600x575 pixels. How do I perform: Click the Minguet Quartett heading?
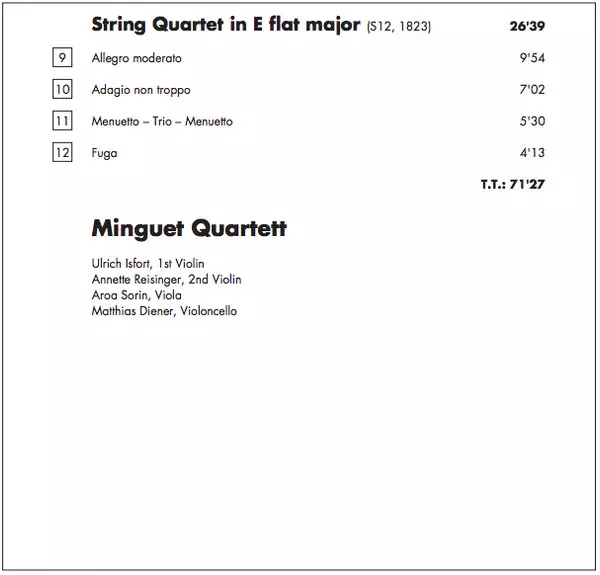(189, 229)
